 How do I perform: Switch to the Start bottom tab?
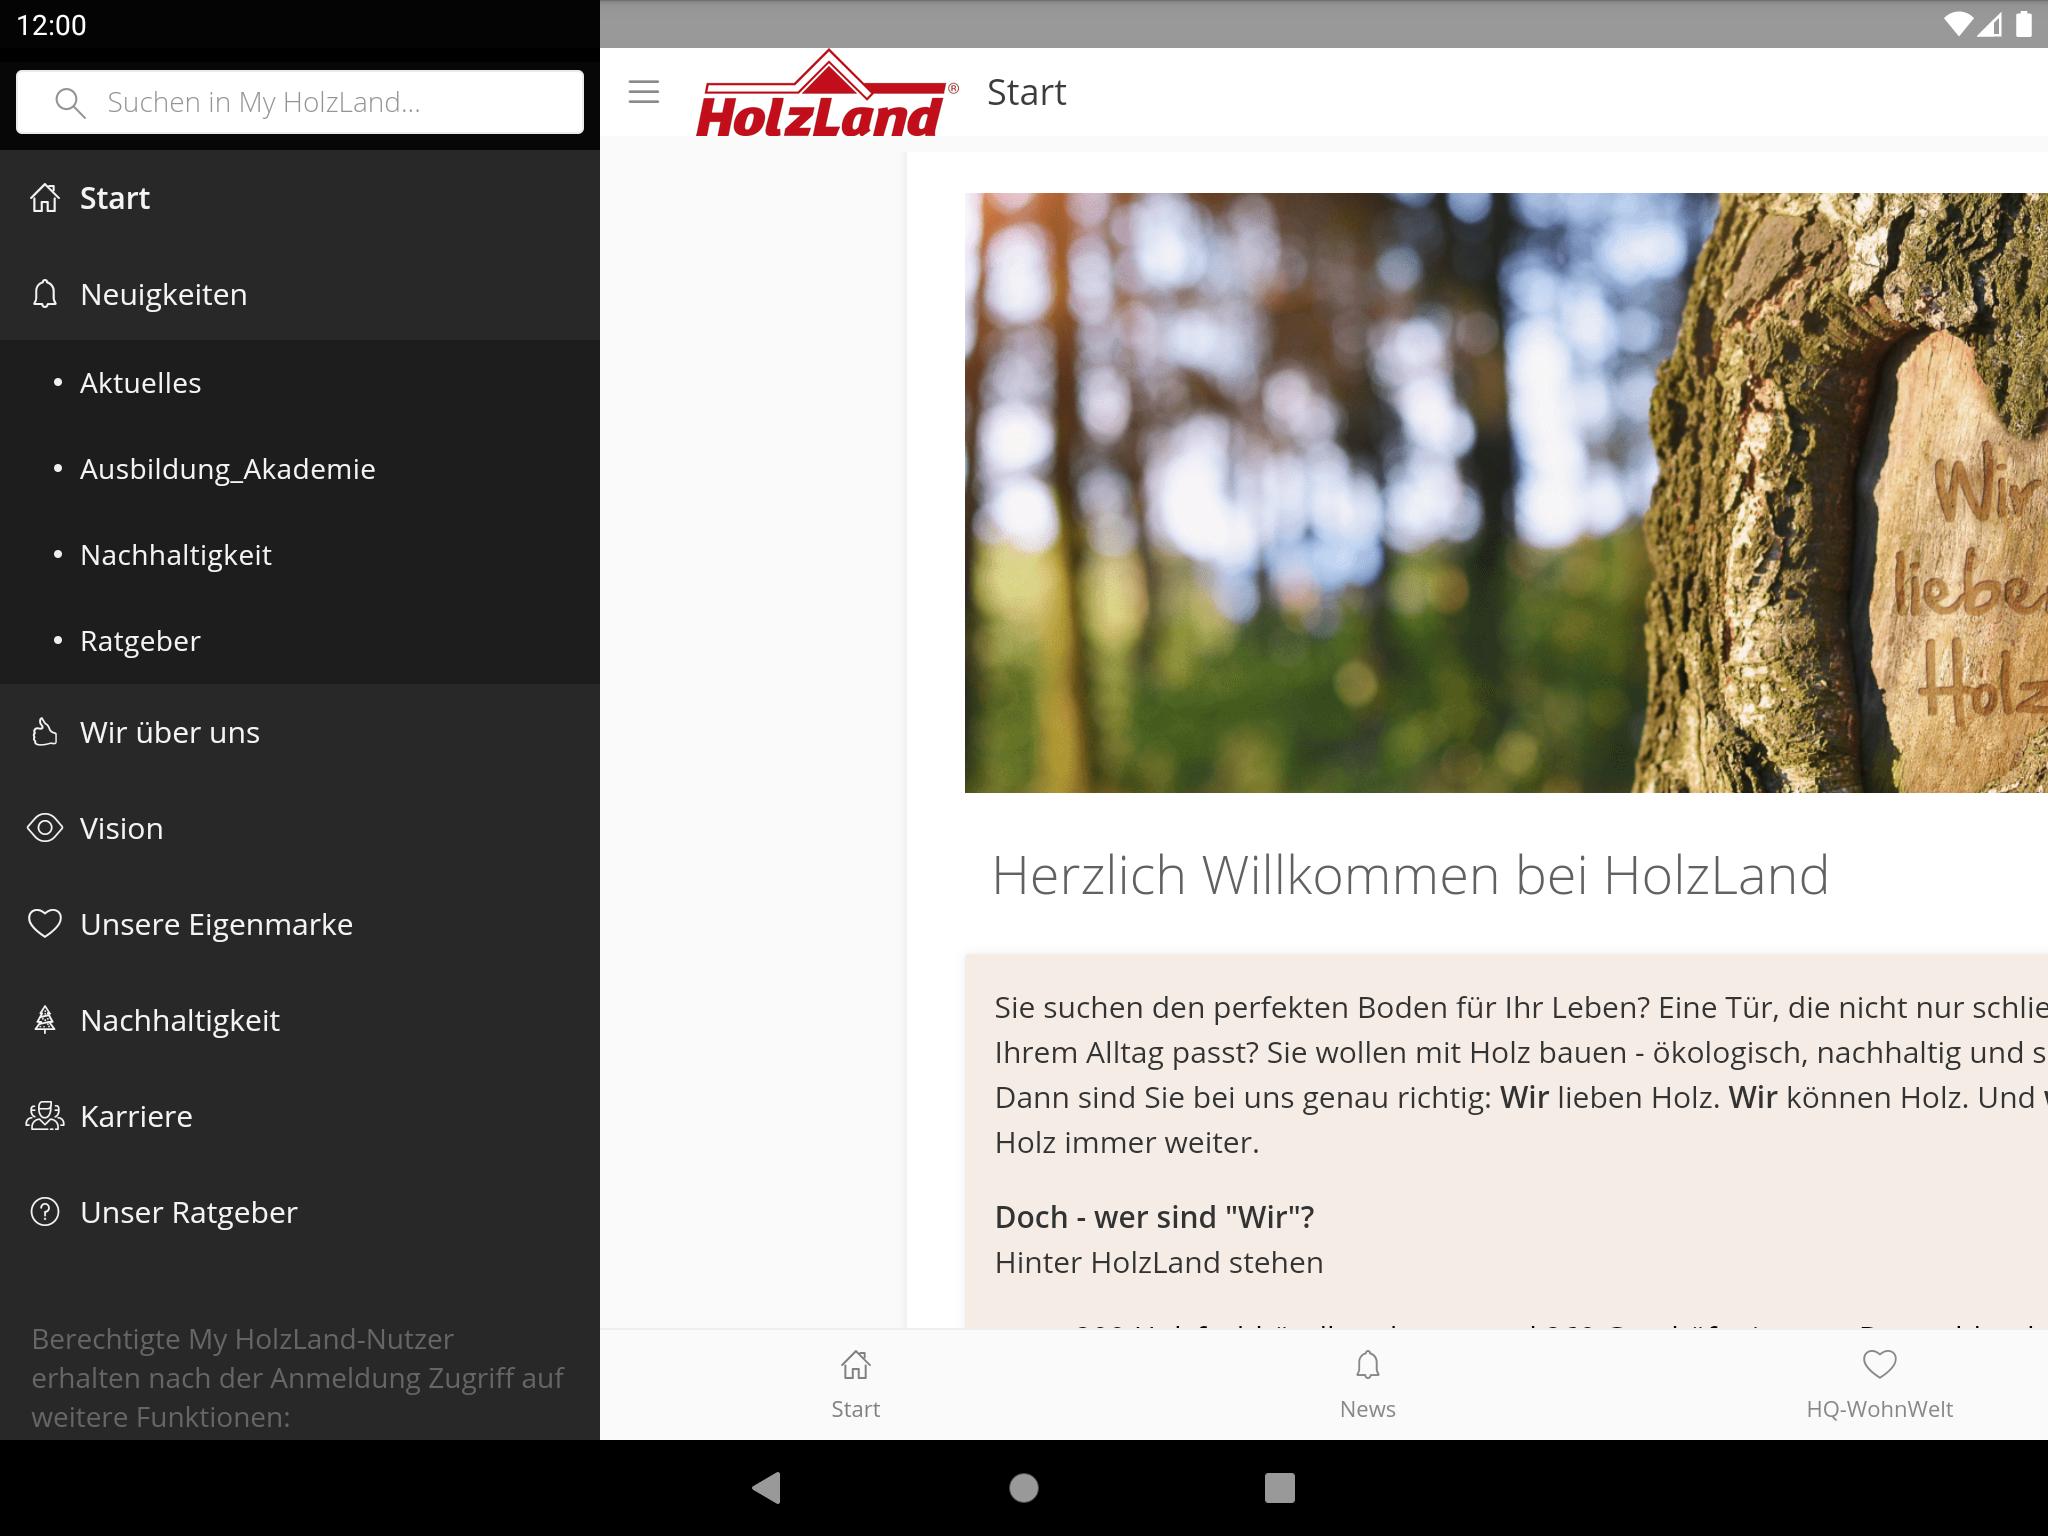pos(856,1385)
